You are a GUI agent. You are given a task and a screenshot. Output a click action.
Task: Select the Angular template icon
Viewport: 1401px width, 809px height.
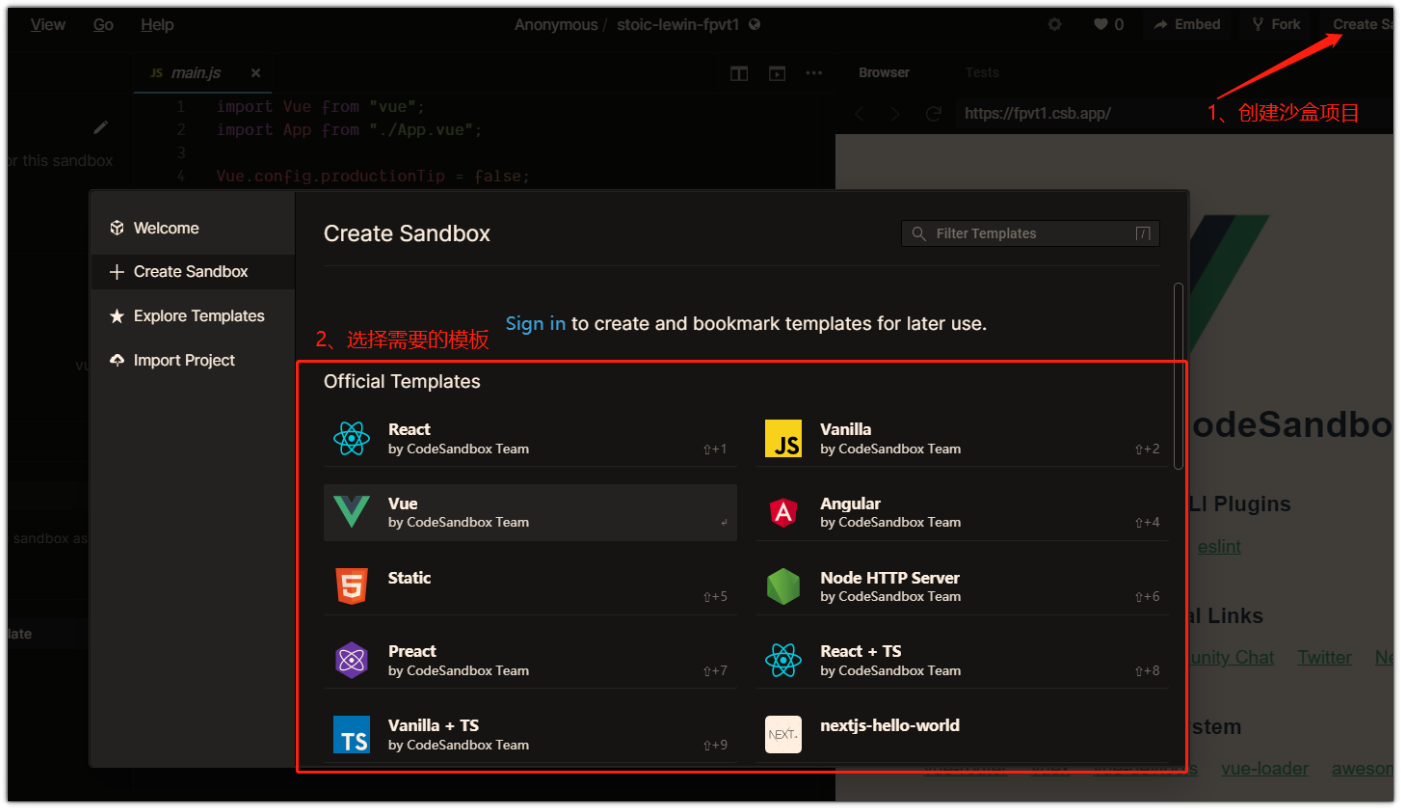(783, 512)
